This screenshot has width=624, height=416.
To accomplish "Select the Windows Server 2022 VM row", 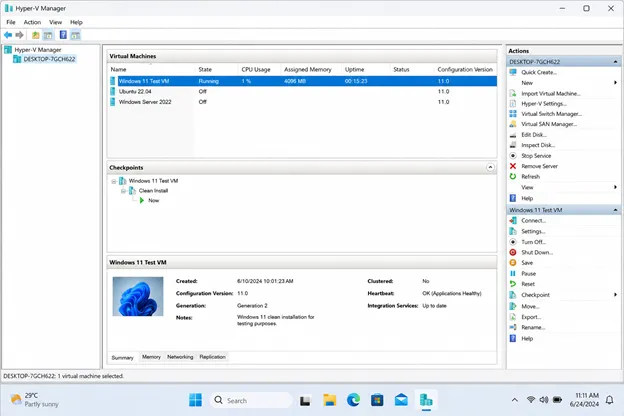I will click(x=303, y=102).
